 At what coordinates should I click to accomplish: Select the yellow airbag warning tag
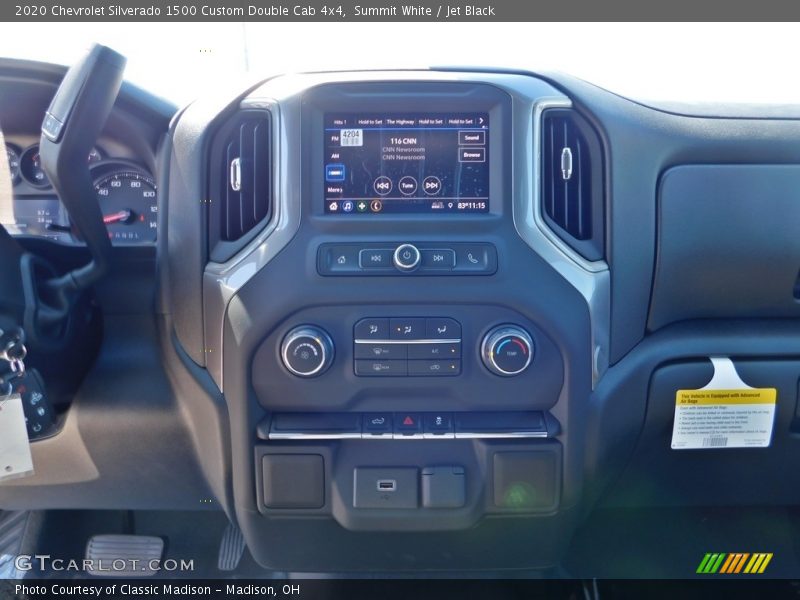point(724,418)
